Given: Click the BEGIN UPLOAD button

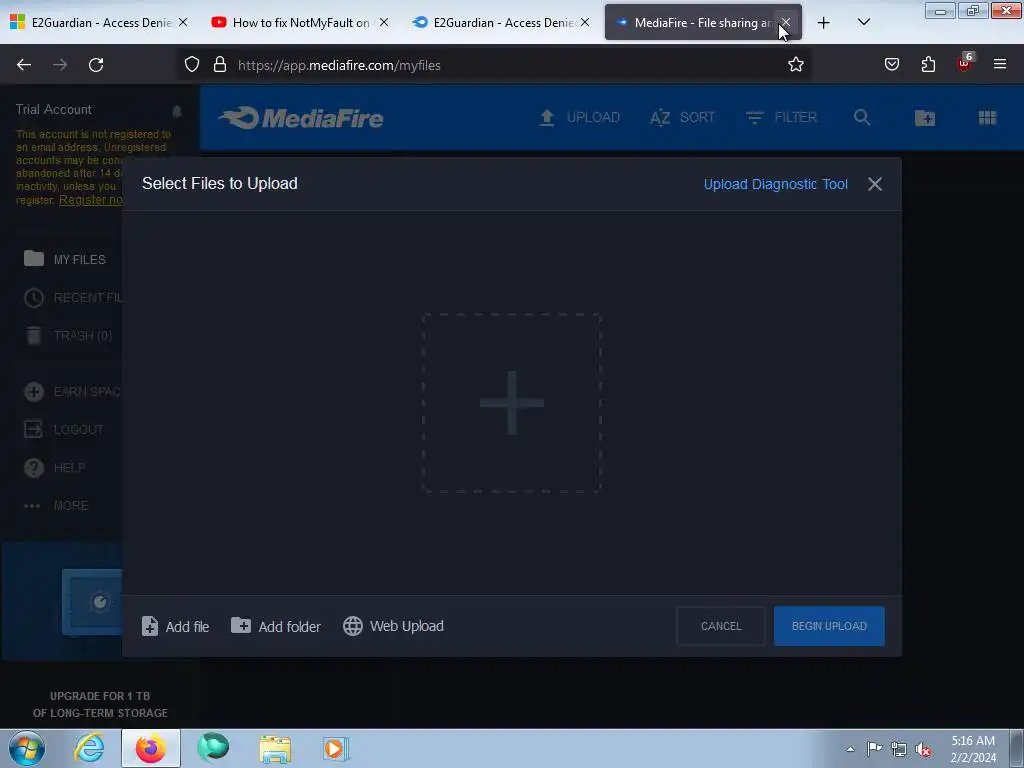Looking at the screenshot, I should click(829, 626).
